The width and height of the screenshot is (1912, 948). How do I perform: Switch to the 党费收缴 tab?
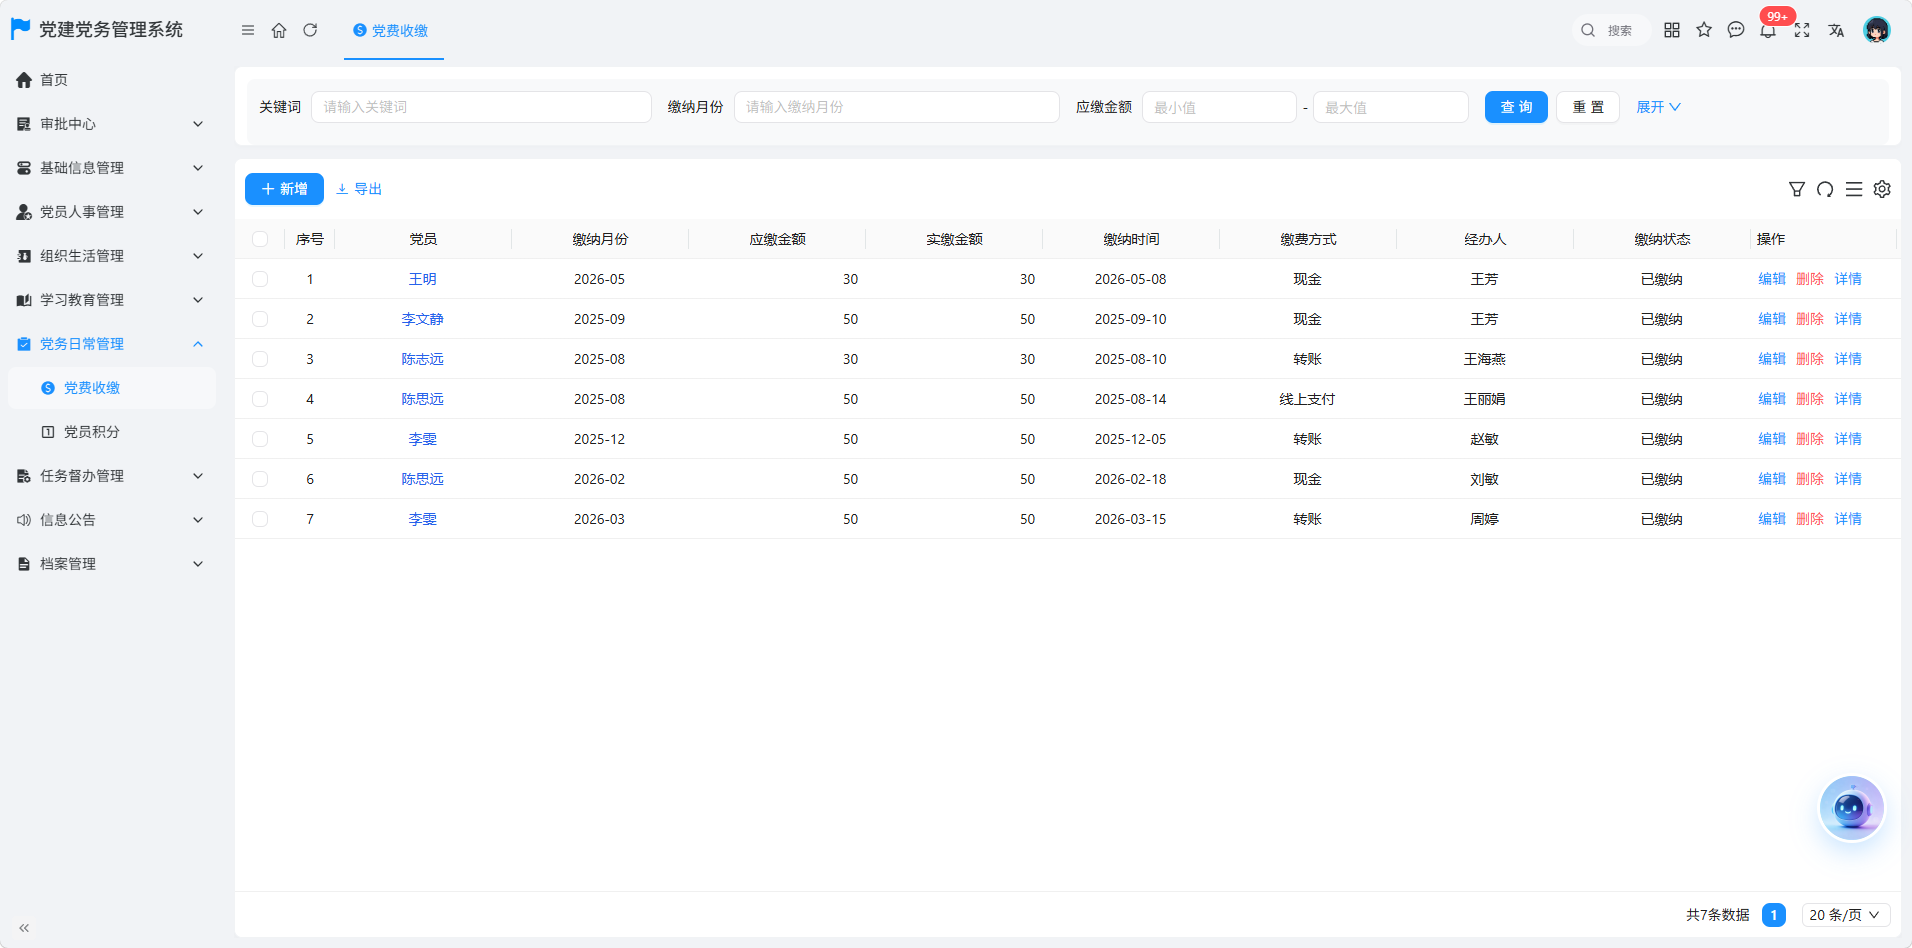click(391, 31)
